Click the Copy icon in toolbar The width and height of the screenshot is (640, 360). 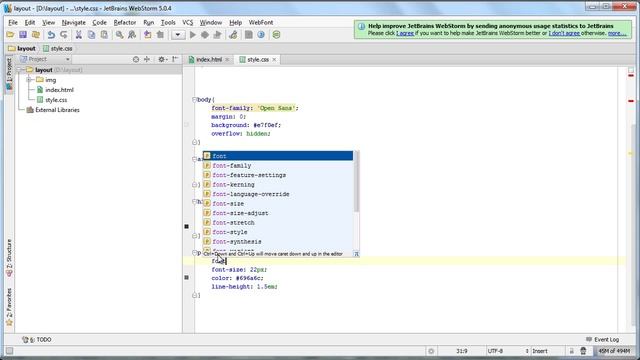91,35
